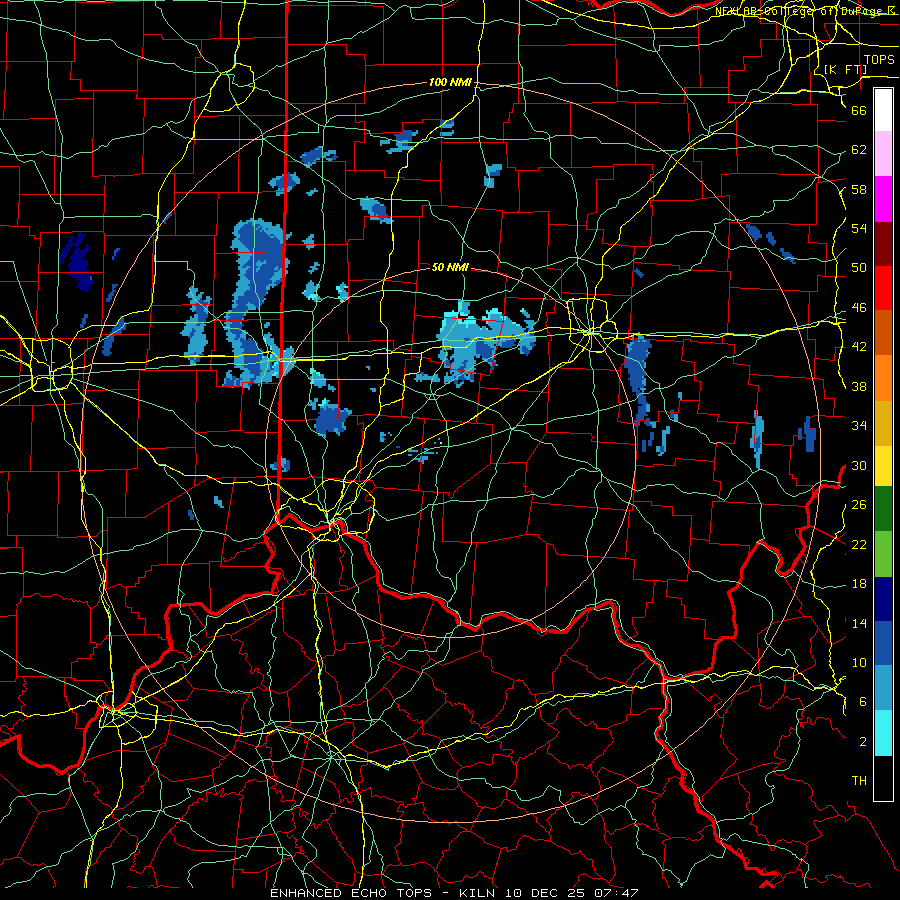Pick the dark red legend swatch
The width and height of the screenshot is (900, 900).
[883, 243]
